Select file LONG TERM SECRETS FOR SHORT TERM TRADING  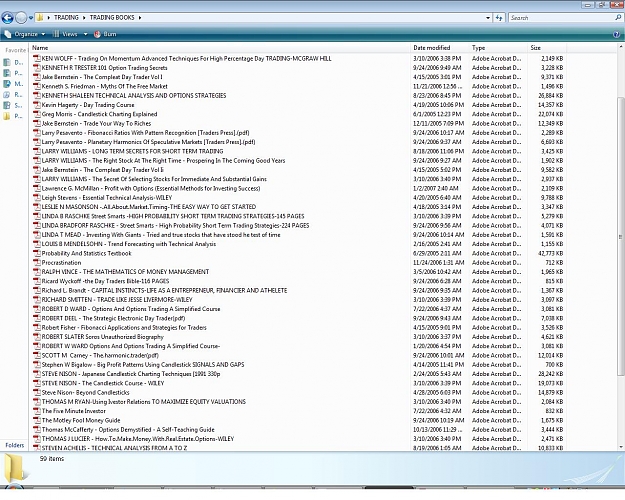pos(132,152)
